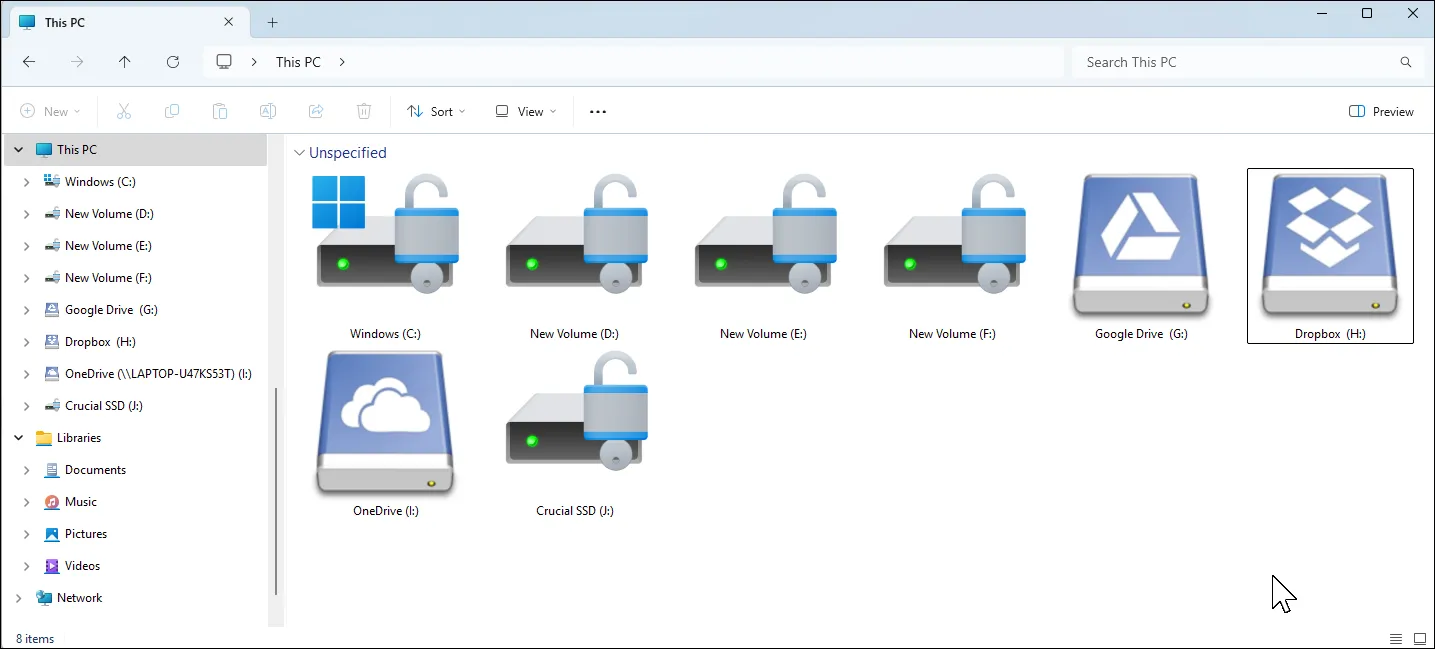This screenshot has width=1435, height=649.
Task: Open a new tab with the plus button
Action: click(x=272, y=21)
